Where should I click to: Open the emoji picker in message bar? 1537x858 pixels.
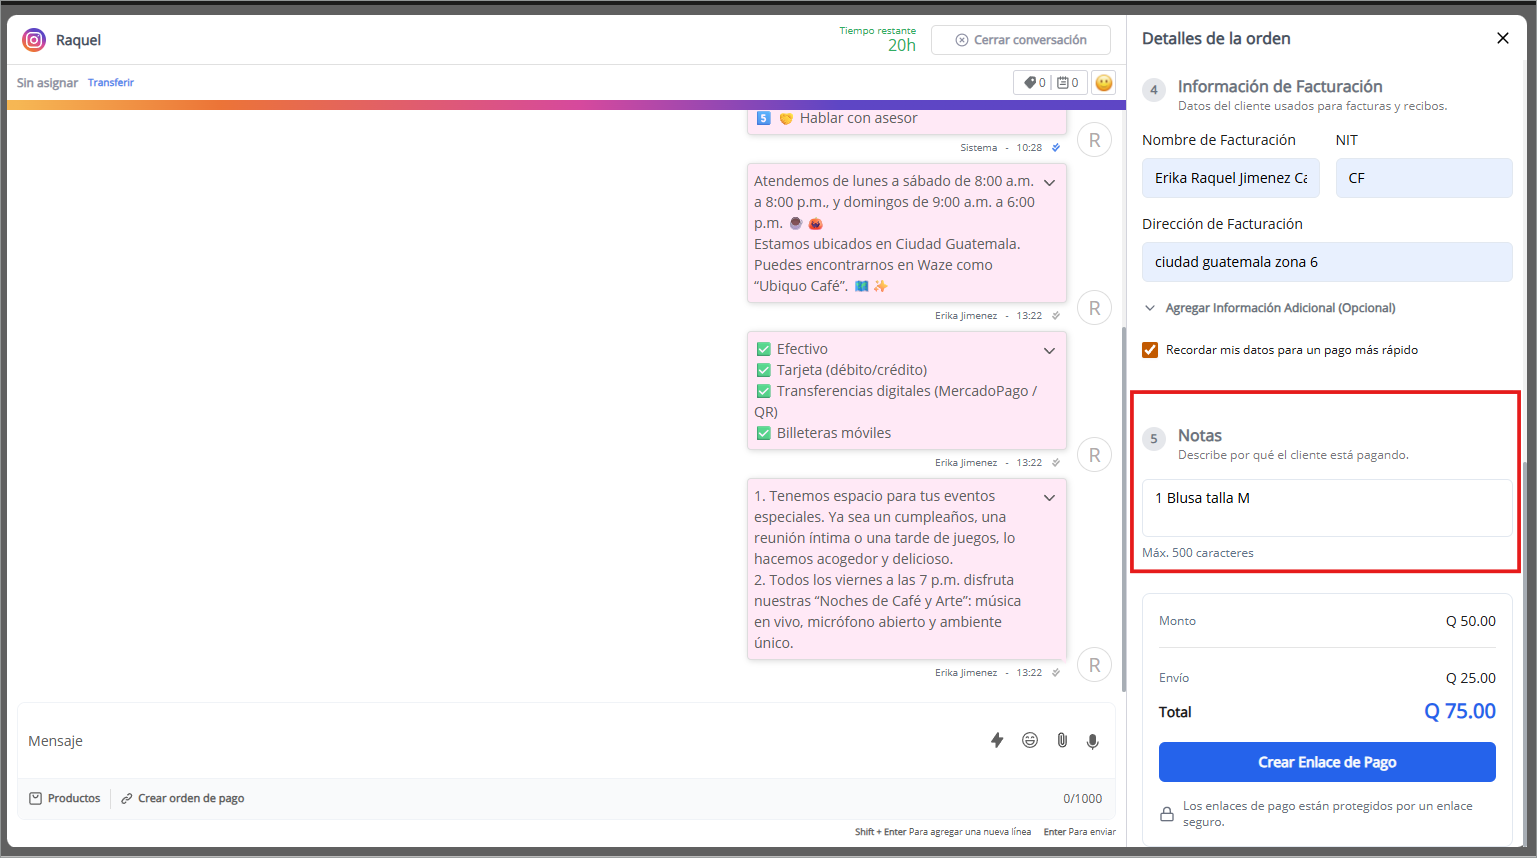click(x=1029, y=740)
